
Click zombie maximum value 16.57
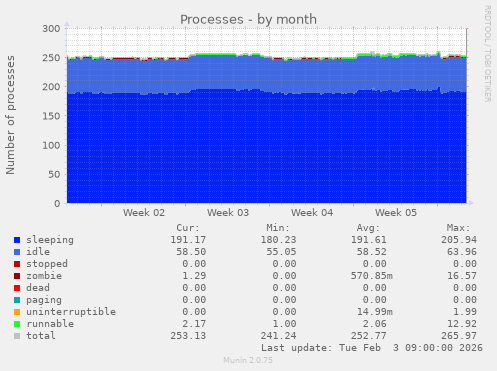click(462, 276)
